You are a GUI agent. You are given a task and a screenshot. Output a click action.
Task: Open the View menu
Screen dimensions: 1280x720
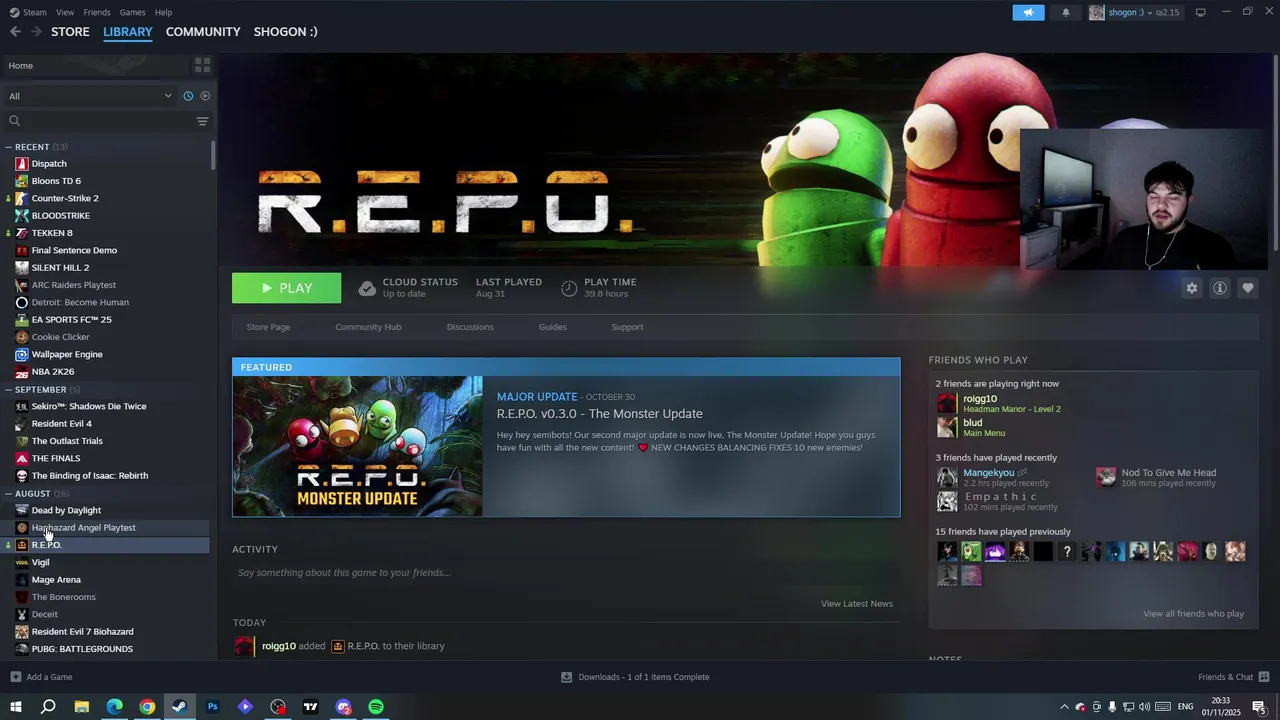coord(65,12)
